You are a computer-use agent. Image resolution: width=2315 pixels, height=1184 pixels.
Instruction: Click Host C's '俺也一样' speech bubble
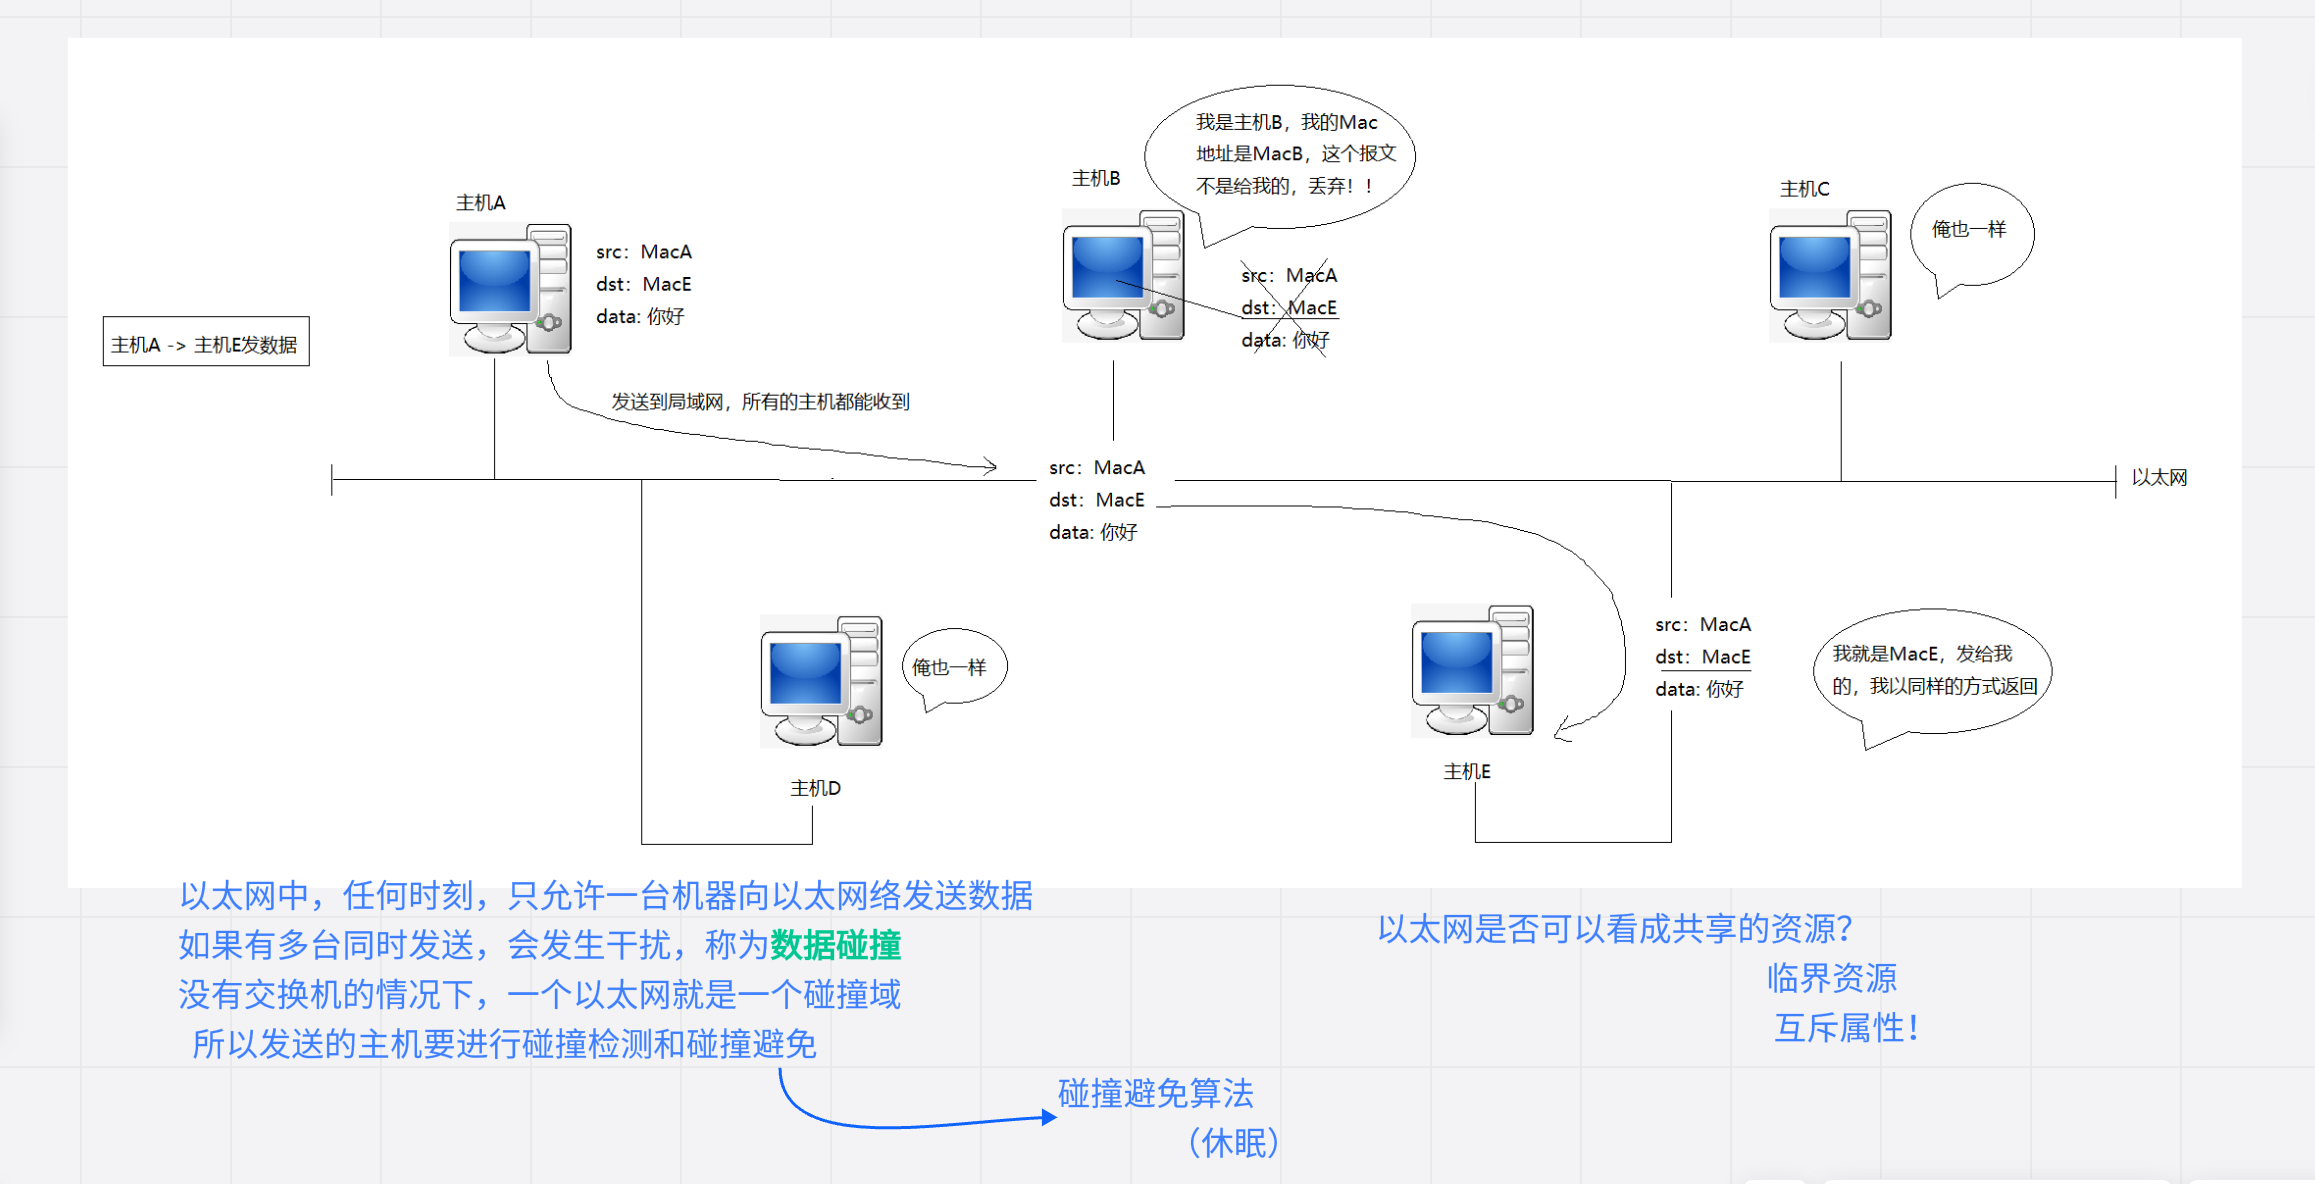[1970, 231]
